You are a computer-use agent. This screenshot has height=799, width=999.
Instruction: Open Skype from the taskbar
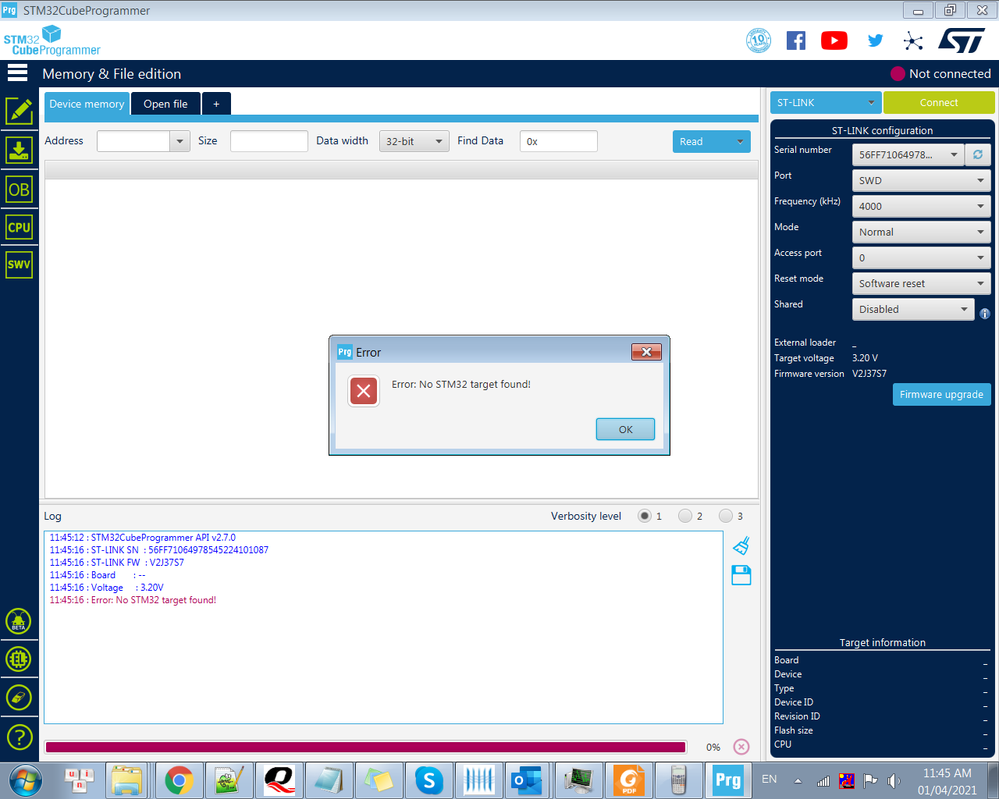[429, 780]
